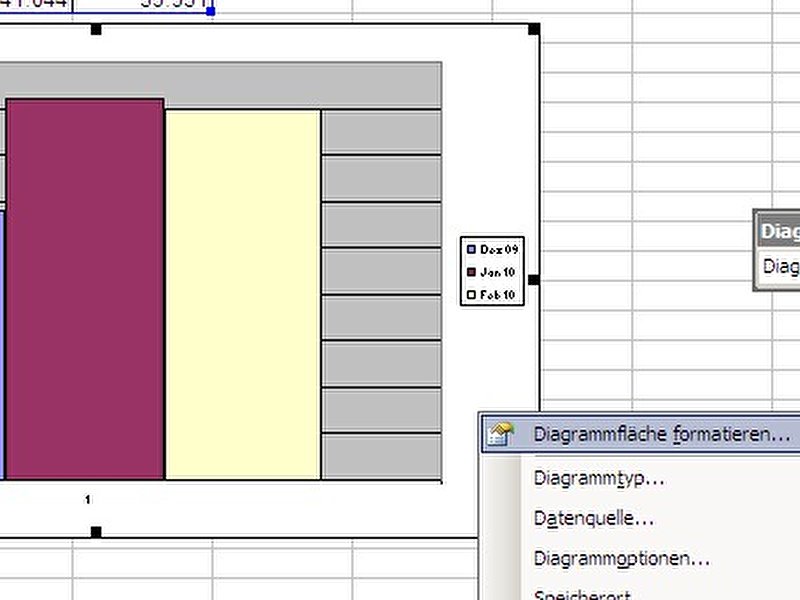The width and height of the screenshot is (800, 600).
Task: Select the maroon Jan 10 bar
Action: (x=85, y=290)
